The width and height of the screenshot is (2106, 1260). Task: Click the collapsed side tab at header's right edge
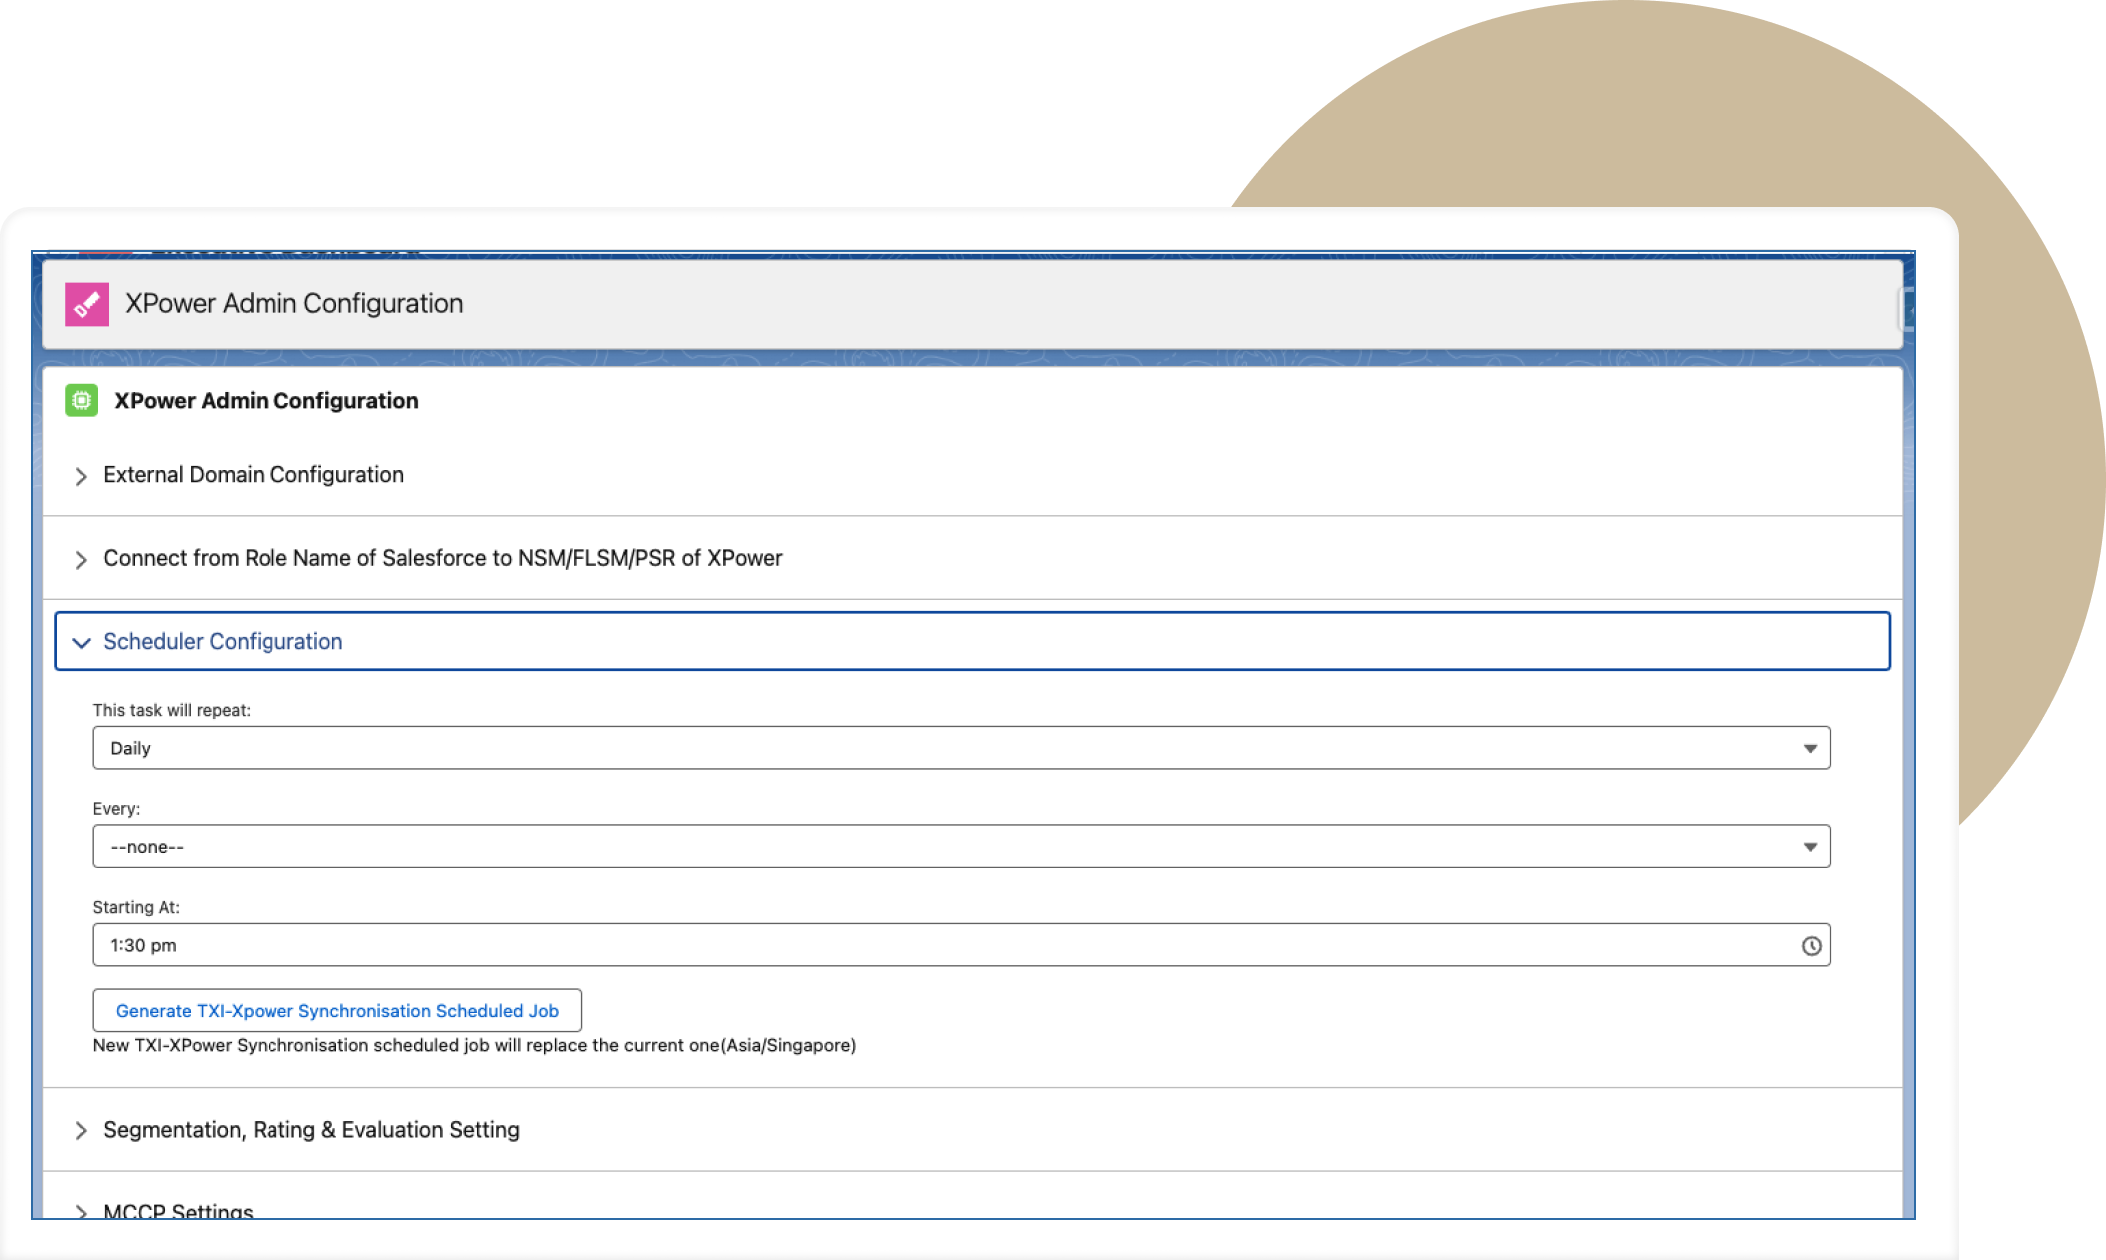point(1908,310)
